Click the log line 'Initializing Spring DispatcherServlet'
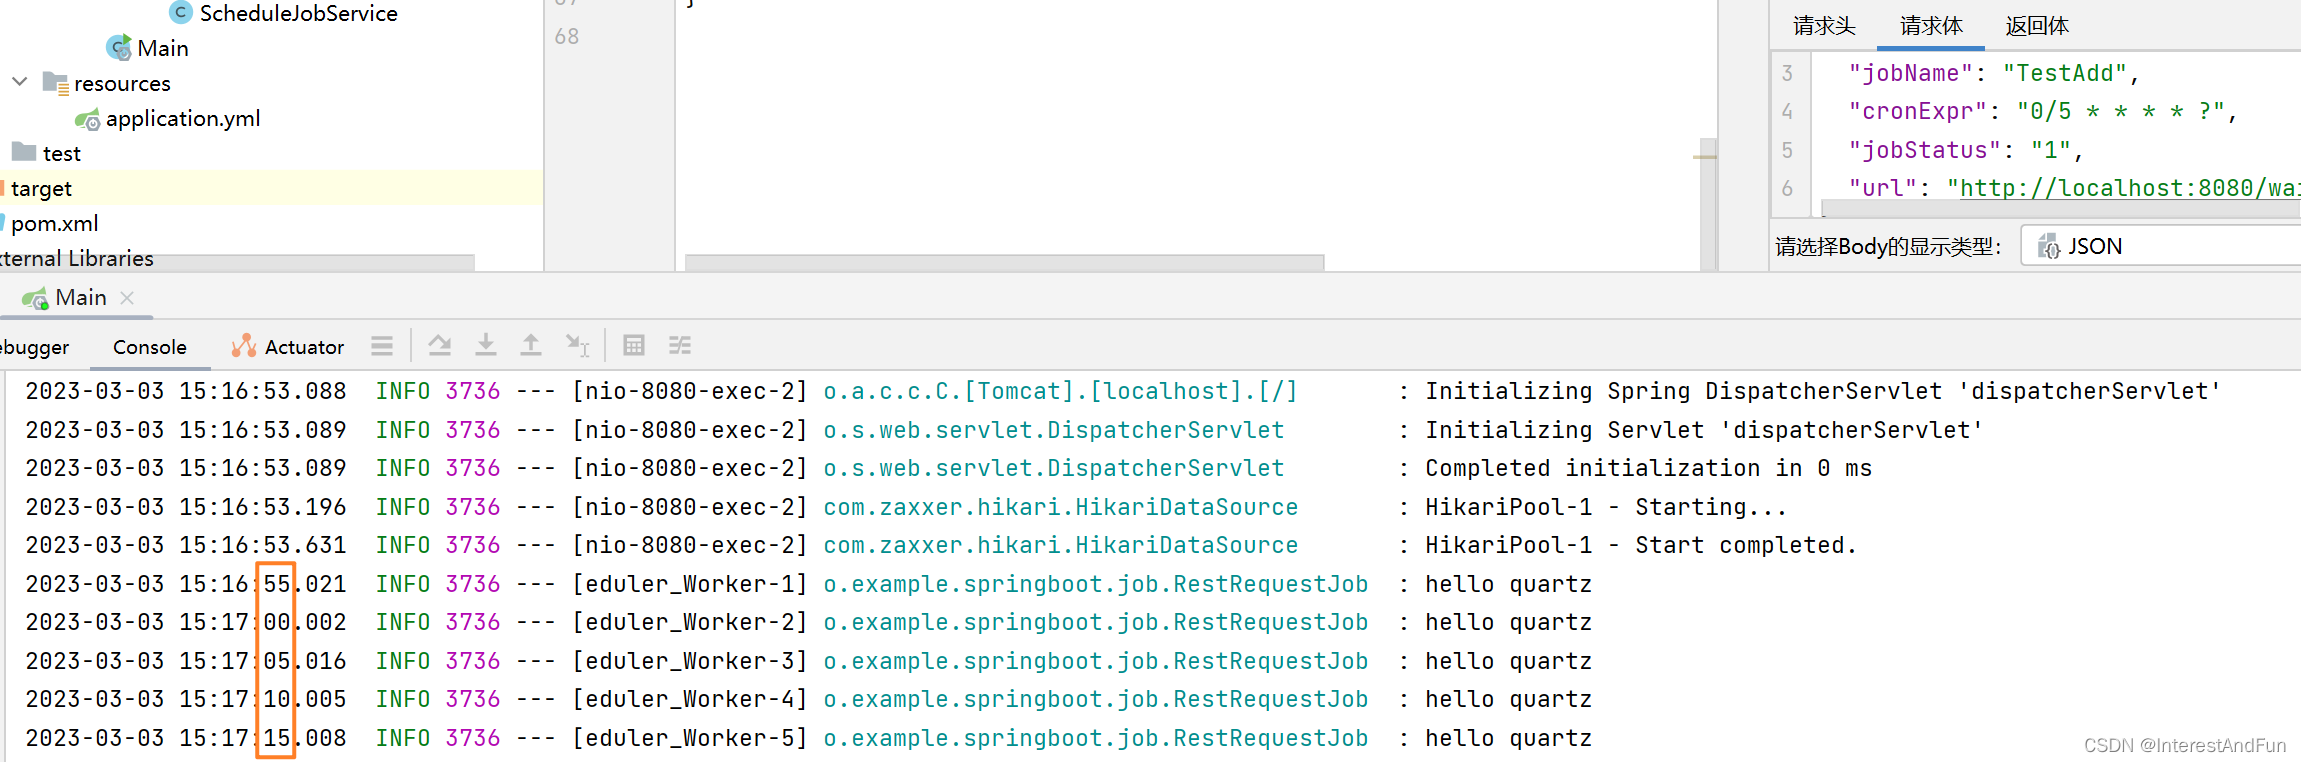This screenshot has height=762, width=2301. point(1823,391)
